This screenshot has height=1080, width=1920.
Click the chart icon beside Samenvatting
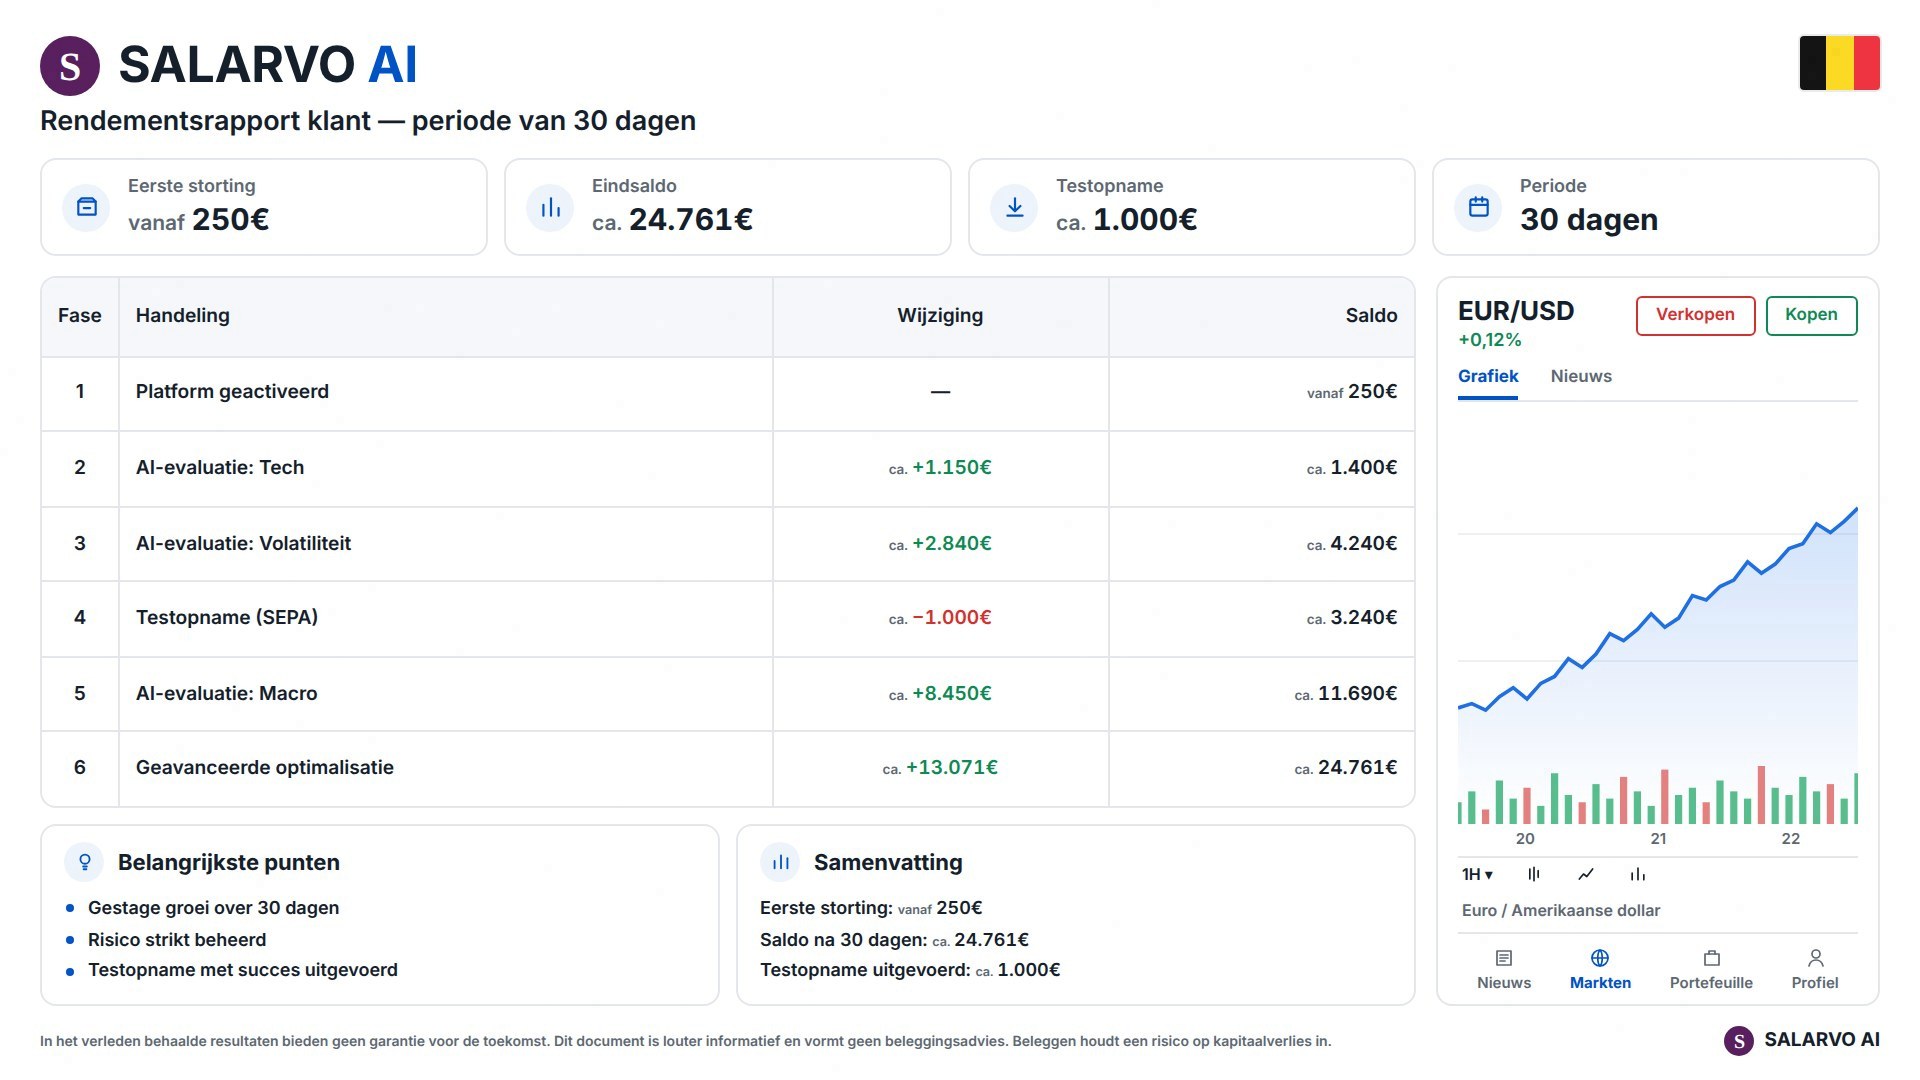pyautogui.click(x=780, y=862)
